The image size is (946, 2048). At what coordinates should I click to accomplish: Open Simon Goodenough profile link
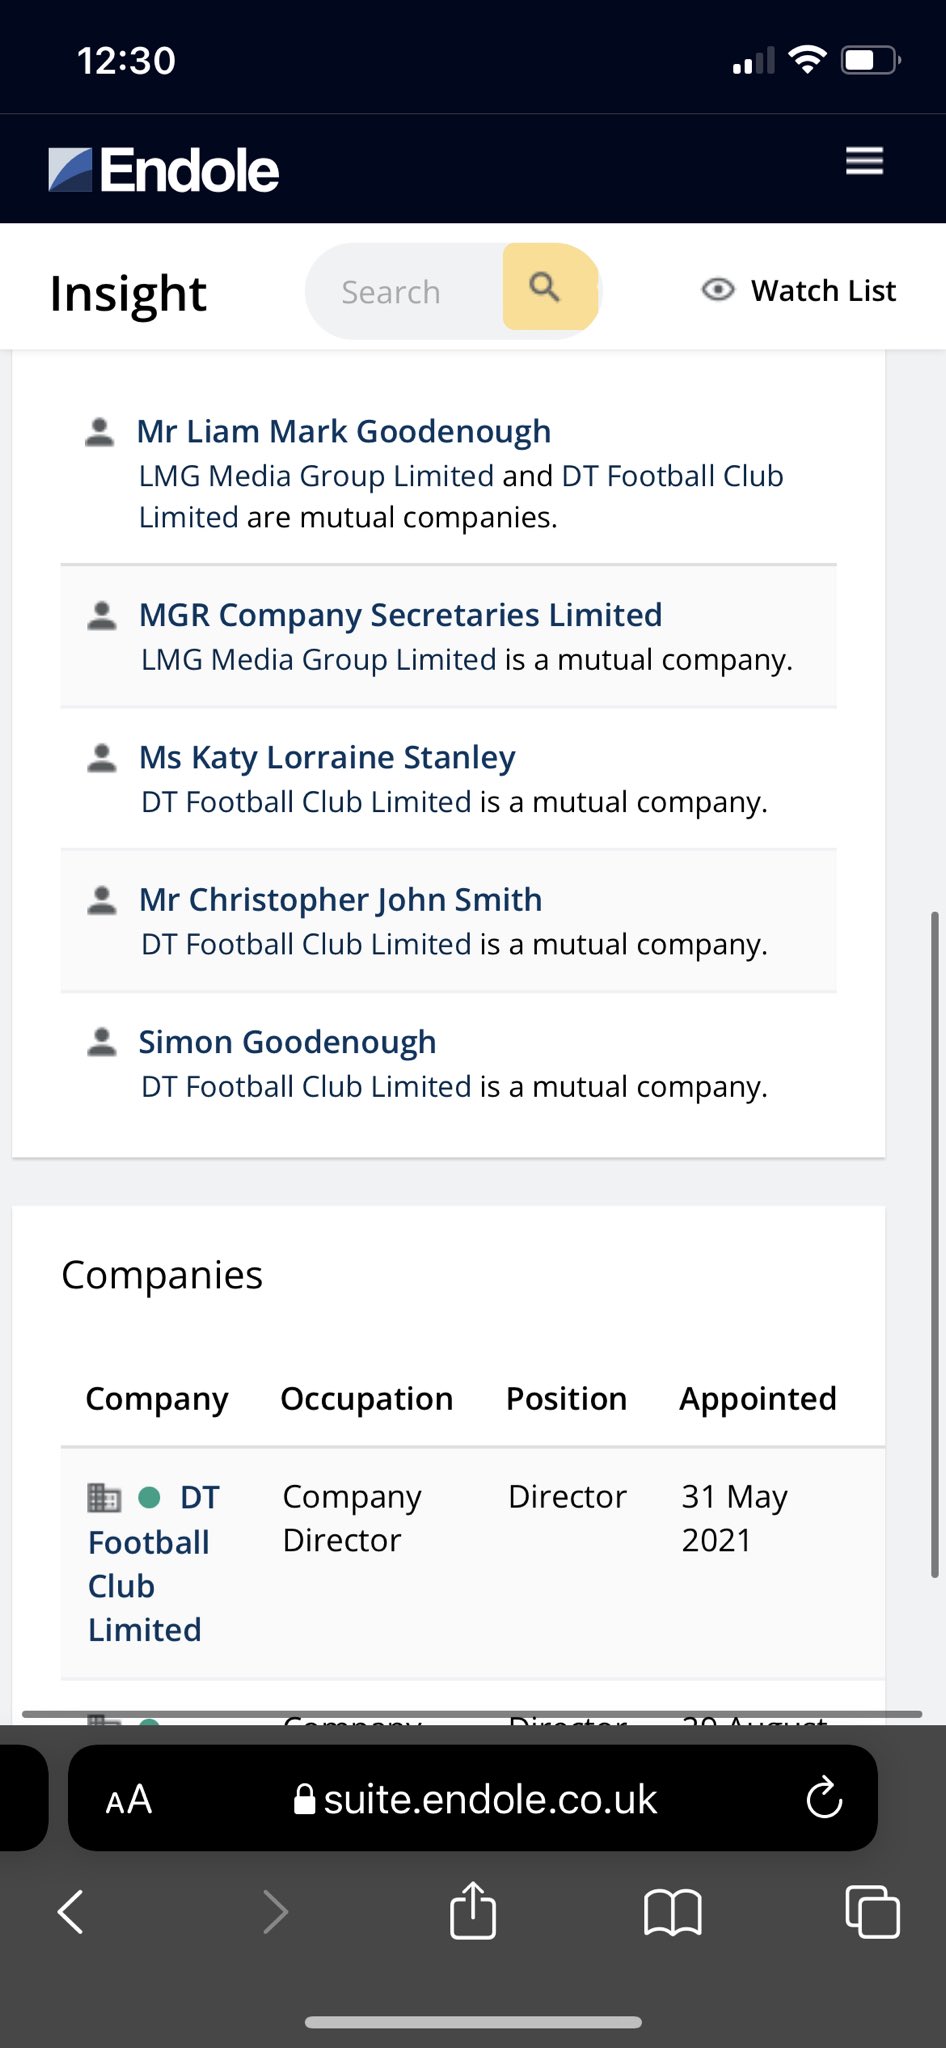point(287,1042)
